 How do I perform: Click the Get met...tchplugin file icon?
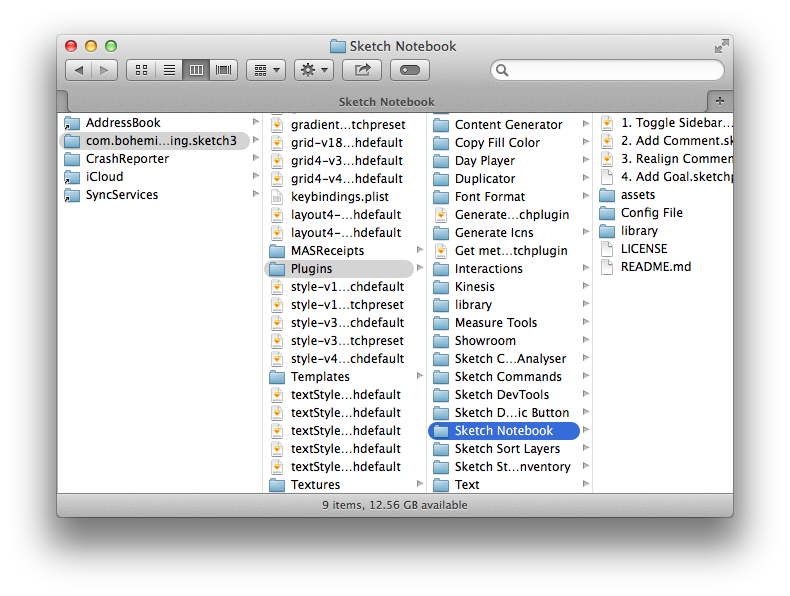[x=441, y=250]
